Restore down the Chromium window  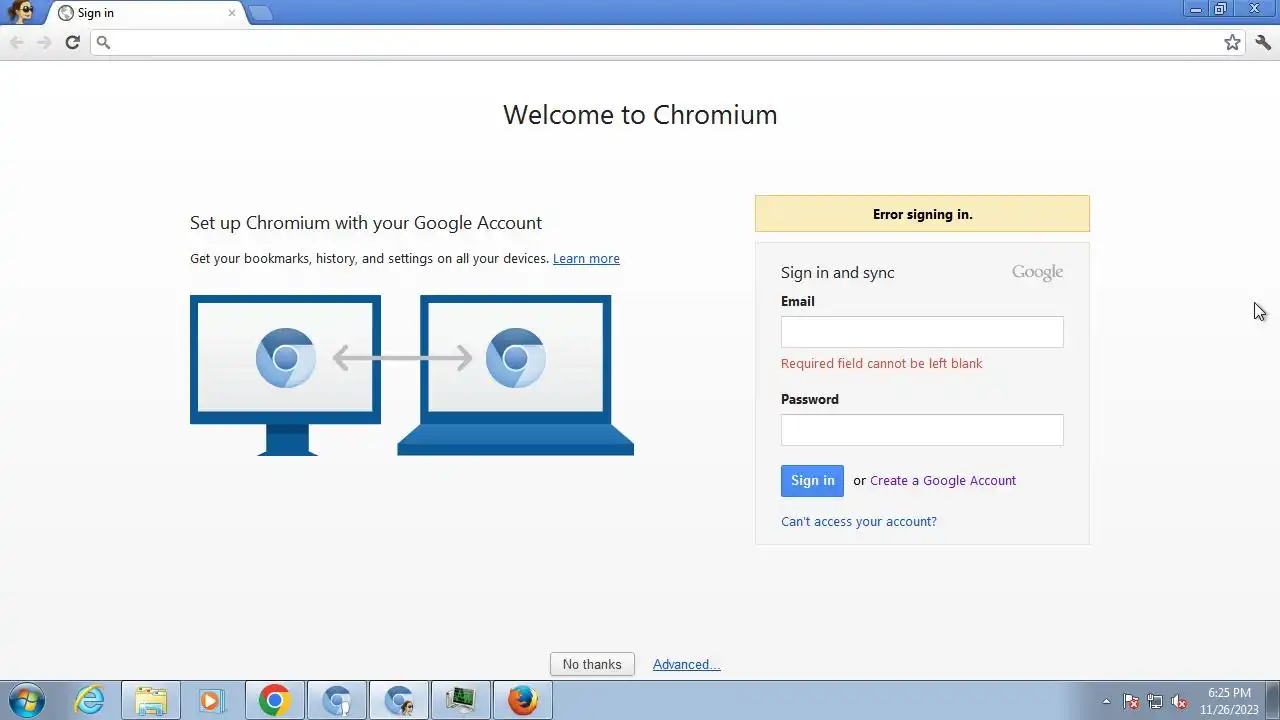(x=1221, y=9)
